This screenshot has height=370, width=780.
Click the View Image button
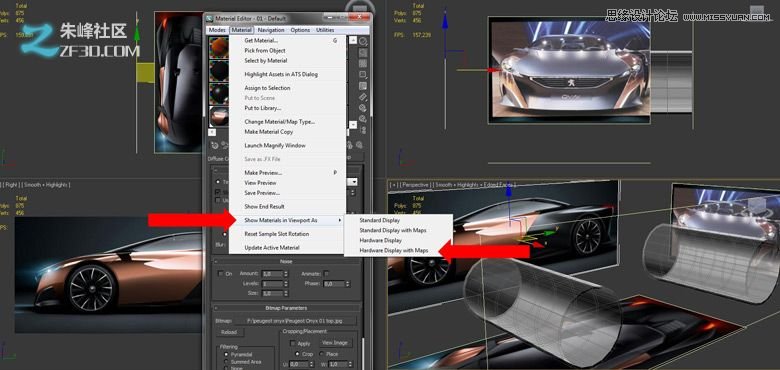(x=336, y=343)
